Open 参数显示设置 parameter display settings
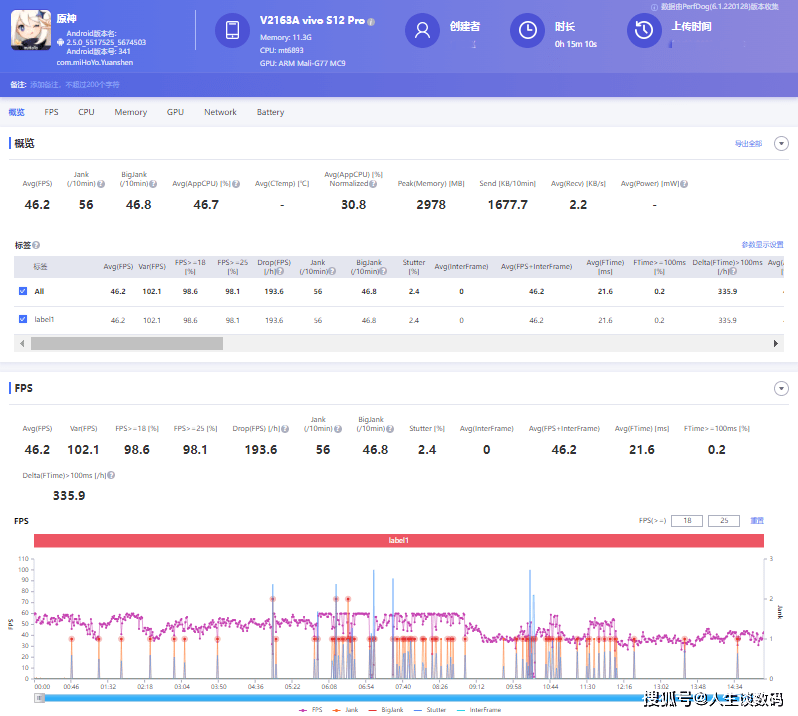The height and width of the screenshot is (716, 798). coord(762,244)
